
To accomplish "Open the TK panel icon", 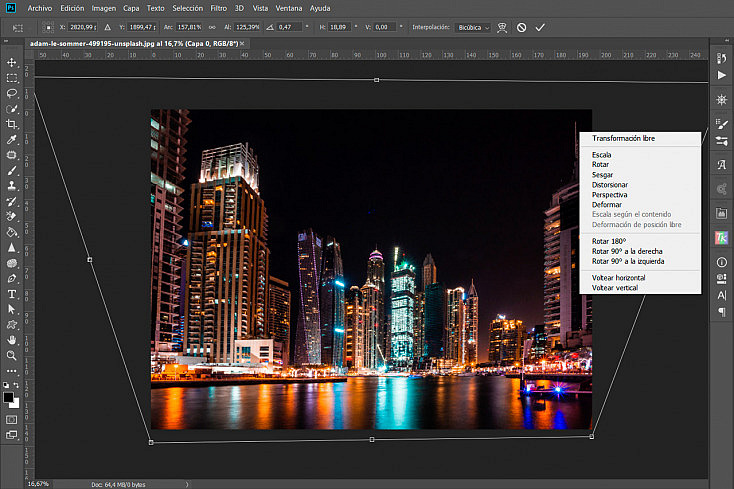I will click(721, 238).
